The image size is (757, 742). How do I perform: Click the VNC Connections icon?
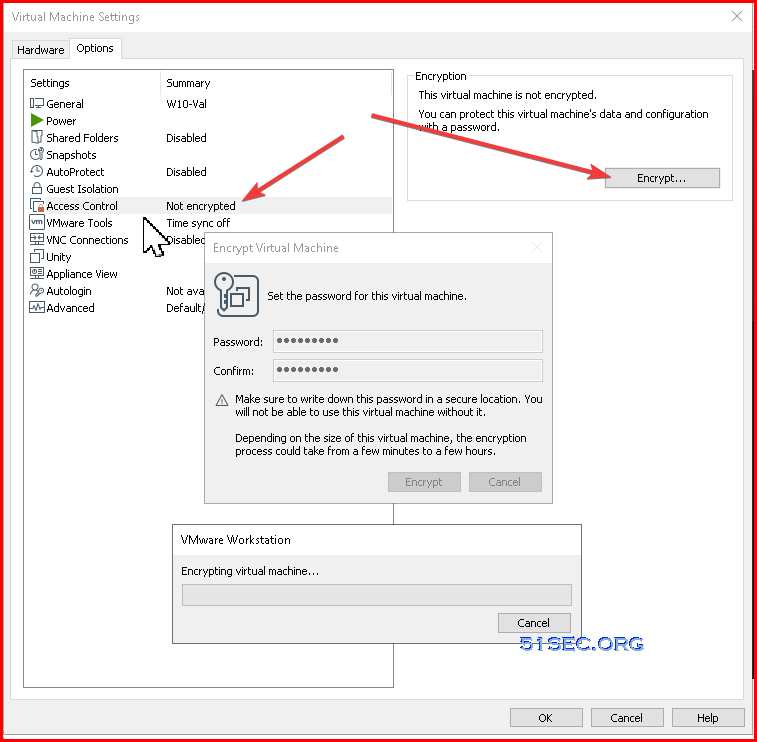tap(37, 239)
